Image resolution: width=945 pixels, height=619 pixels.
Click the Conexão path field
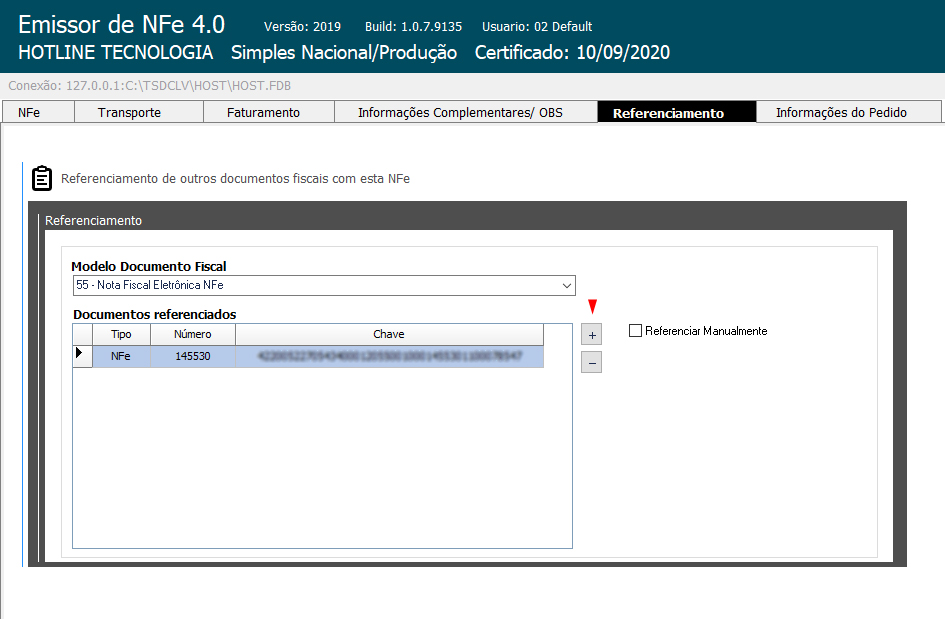[150, 86]
